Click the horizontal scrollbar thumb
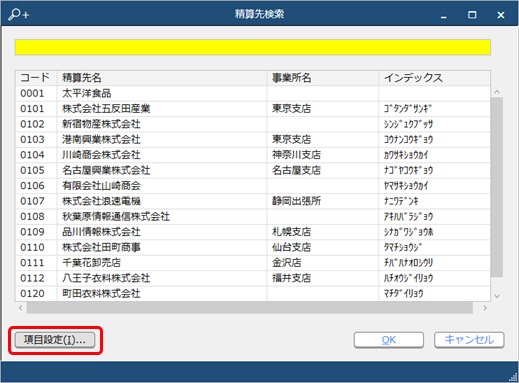The width and height of the screenshot is (519, 383). pos(250,308)
